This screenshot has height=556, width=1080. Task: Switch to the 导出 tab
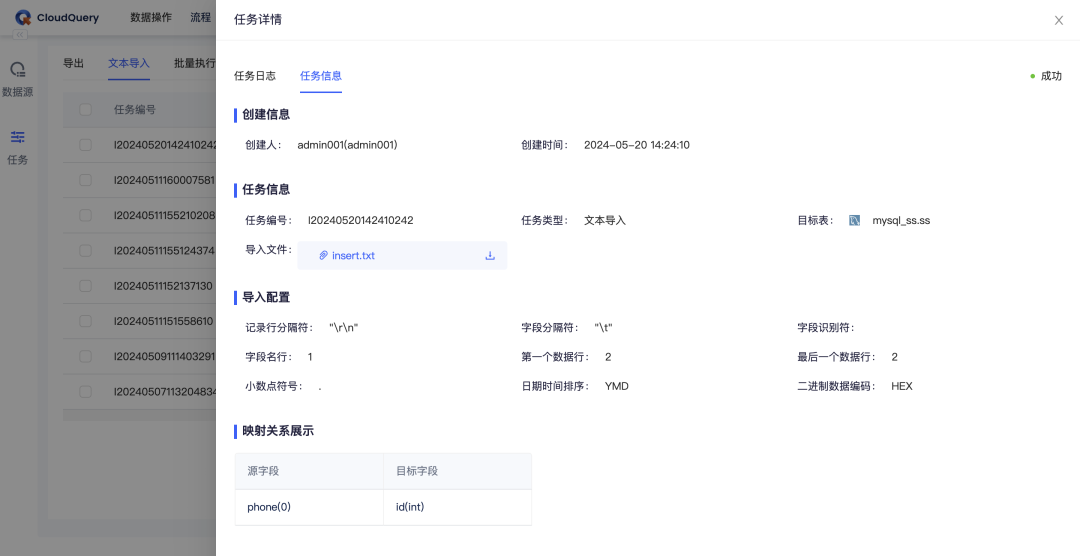[73, 63]
